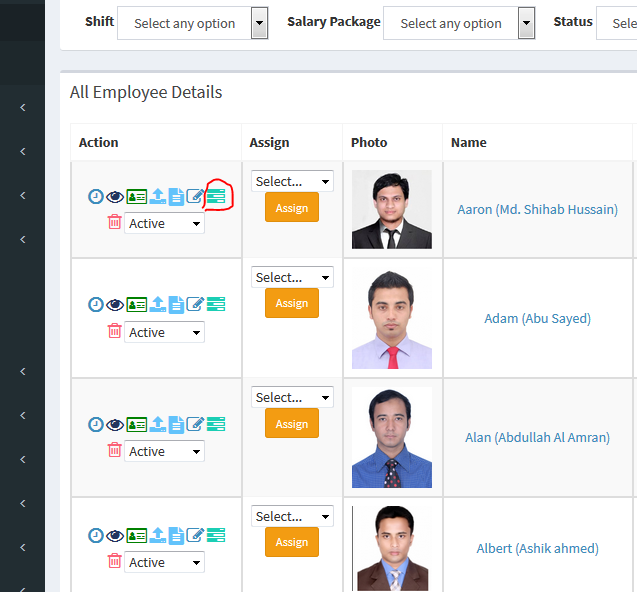Click the eye icon in Albert's row

point(116,535)
